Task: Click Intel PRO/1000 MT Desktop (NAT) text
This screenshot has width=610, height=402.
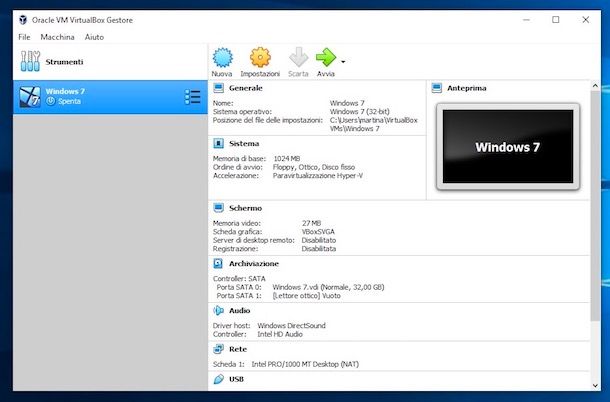Action: (x=305, y=364)
